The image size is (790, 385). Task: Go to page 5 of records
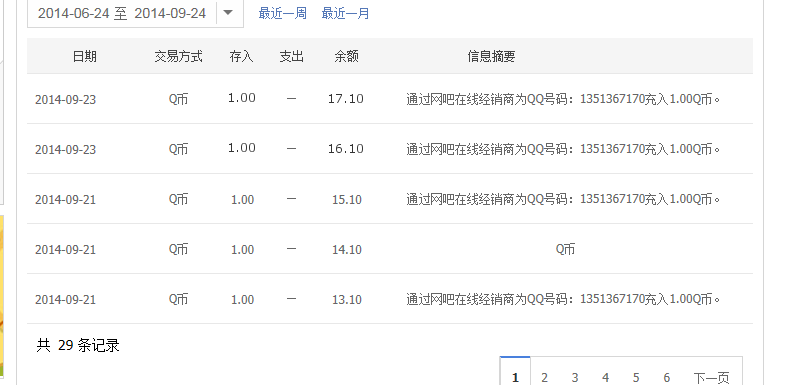pos(636,377)
